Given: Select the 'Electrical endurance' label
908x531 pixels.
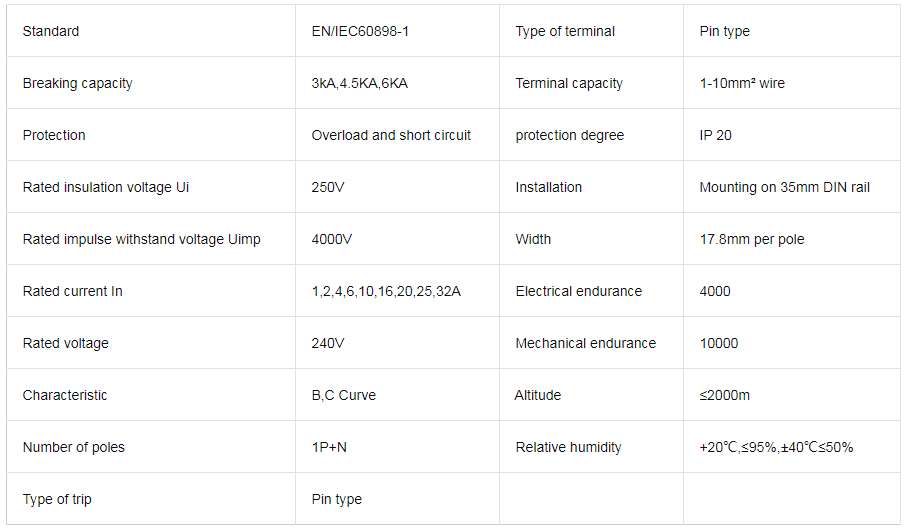Looking at the screenshot, I should (x=579, y=291).
